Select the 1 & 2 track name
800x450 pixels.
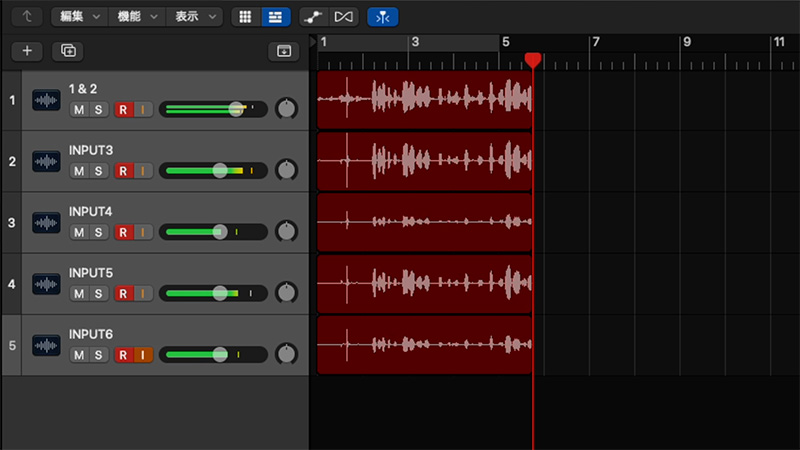(83, 89)
